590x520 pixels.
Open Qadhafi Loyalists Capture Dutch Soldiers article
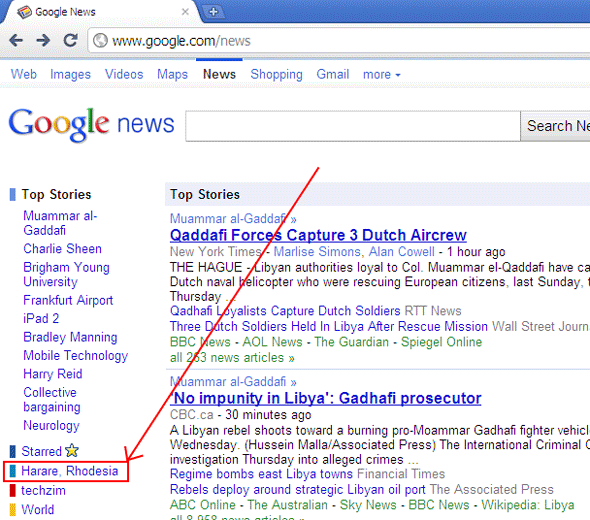coord(285,311)
